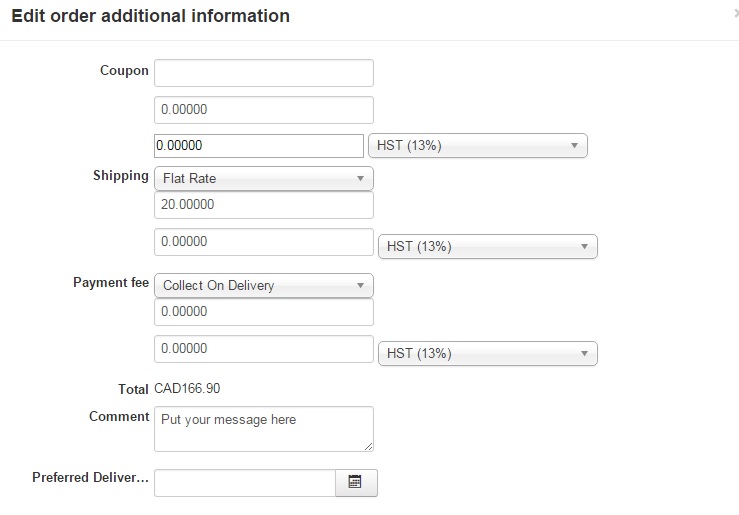
Task: Click the shipping tax amount field
Action: point(264,242)
